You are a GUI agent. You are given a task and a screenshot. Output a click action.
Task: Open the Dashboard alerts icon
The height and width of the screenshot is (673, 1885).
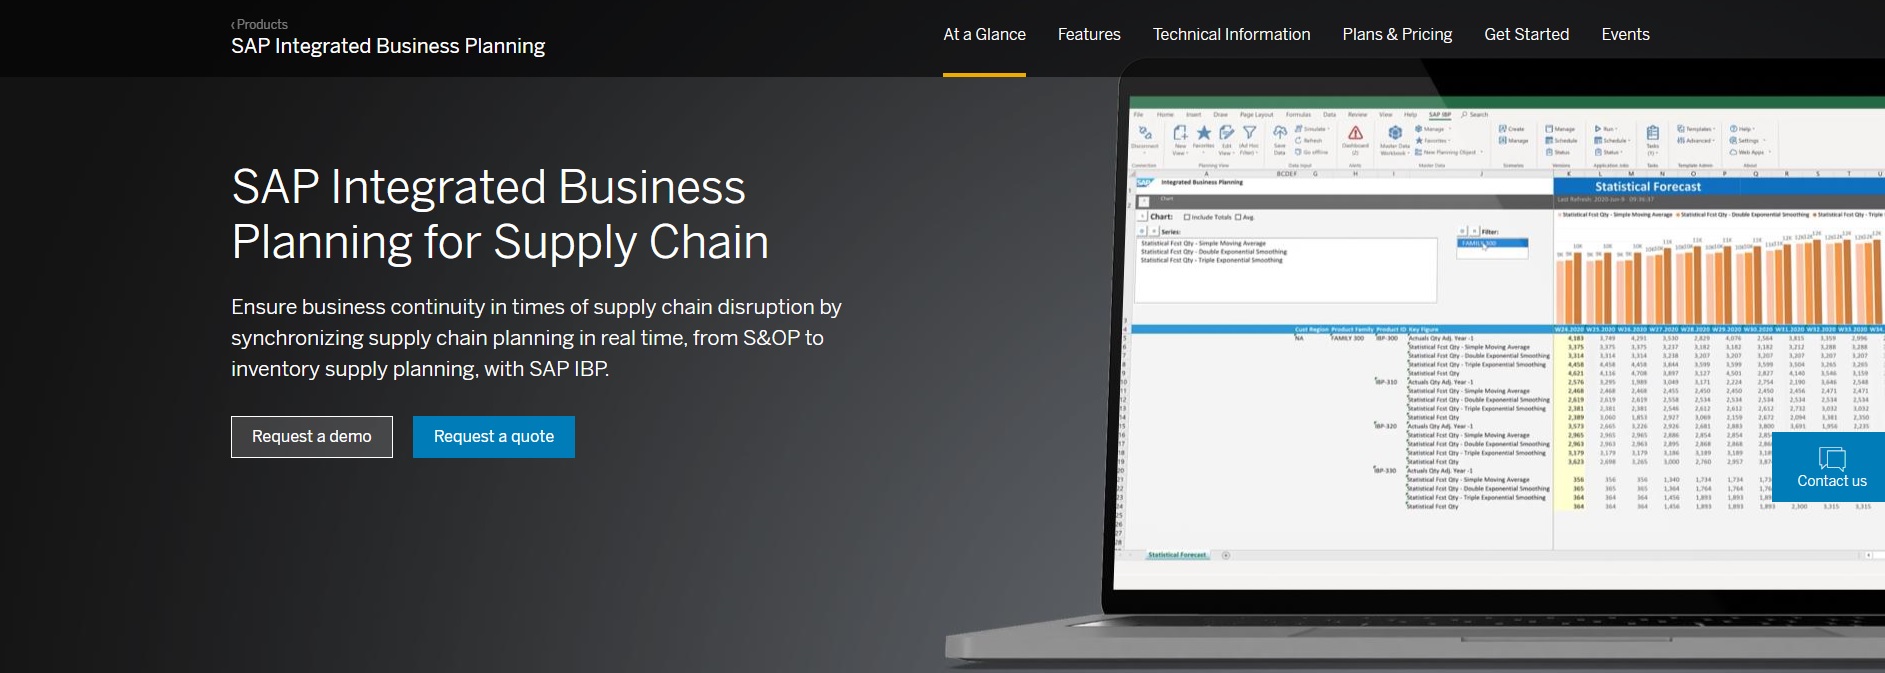coord(1356,133)
